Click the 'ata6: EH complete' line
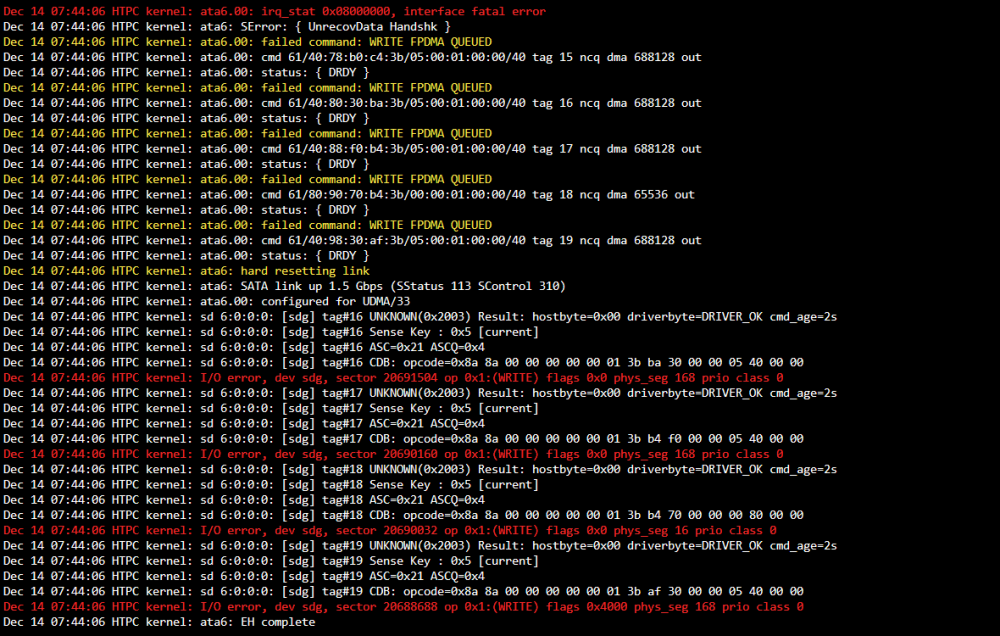 click(x=159, y=622)
